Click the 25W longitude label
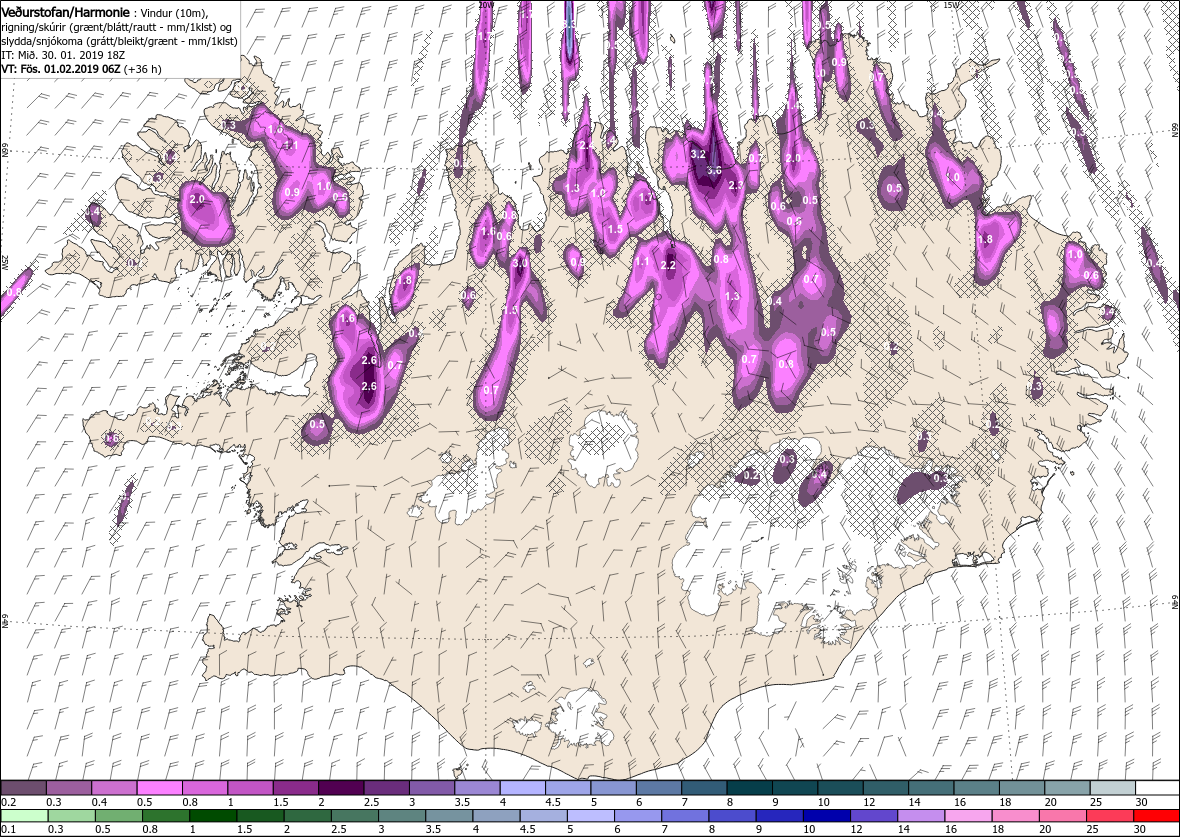 click(5, 263)
